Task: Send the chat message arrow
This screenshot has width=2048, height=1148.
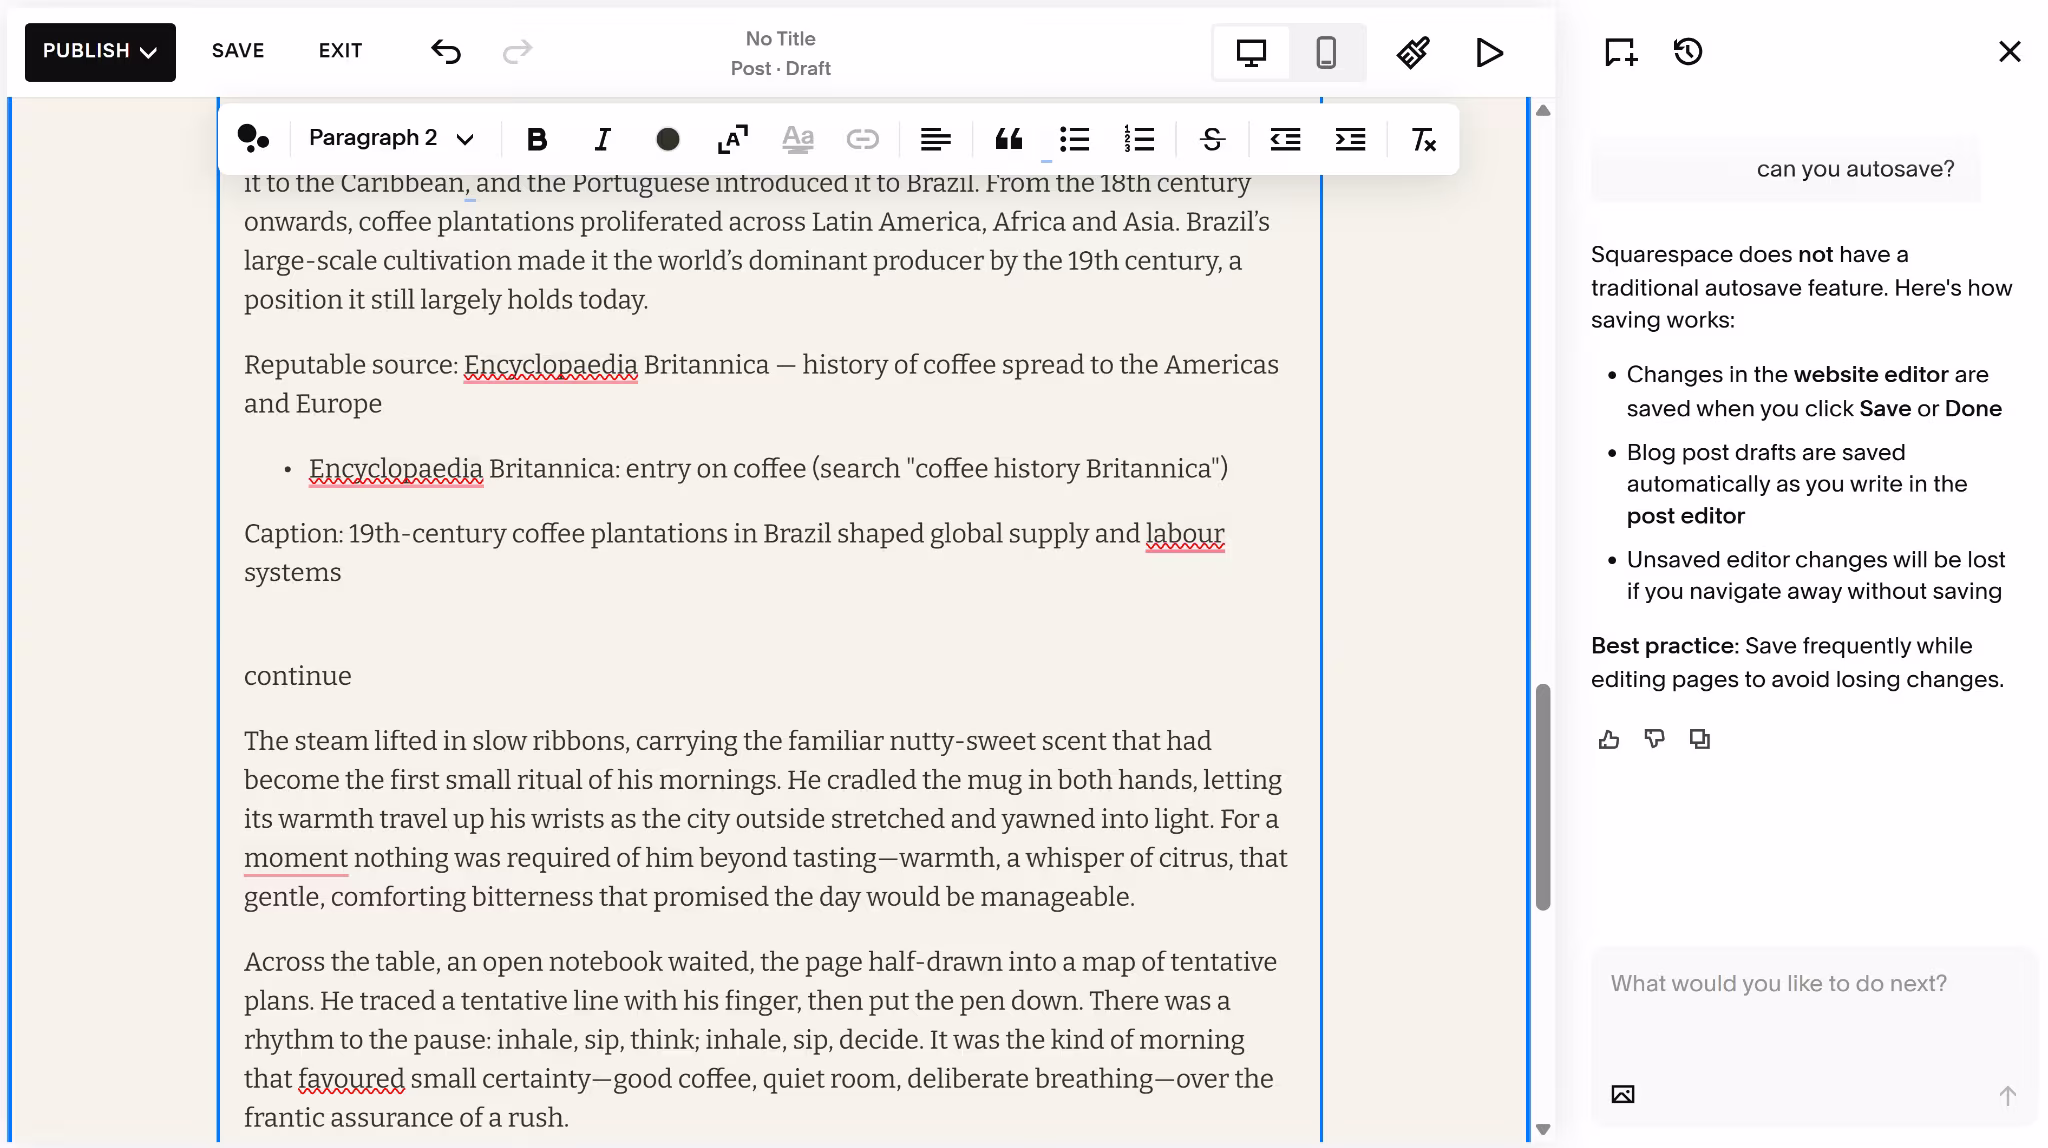Action: (x=2007, y=1095)
